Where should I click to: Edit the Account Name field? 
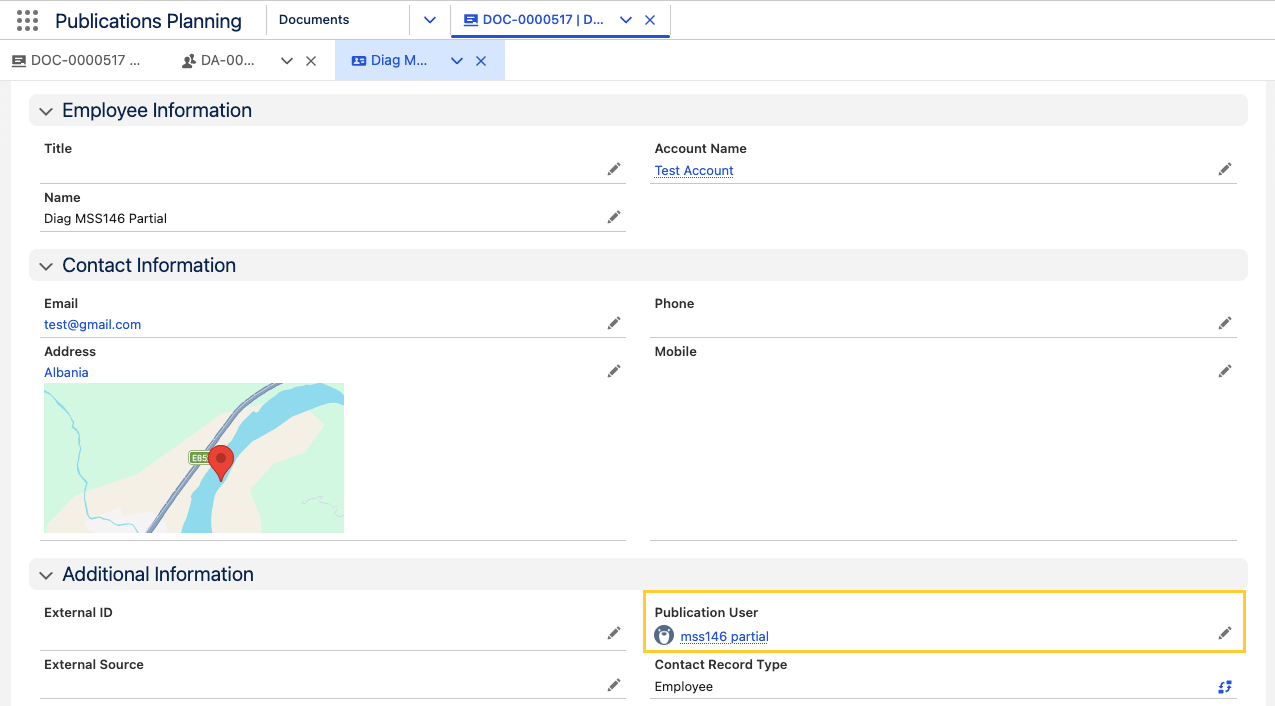click(1224, 169)
